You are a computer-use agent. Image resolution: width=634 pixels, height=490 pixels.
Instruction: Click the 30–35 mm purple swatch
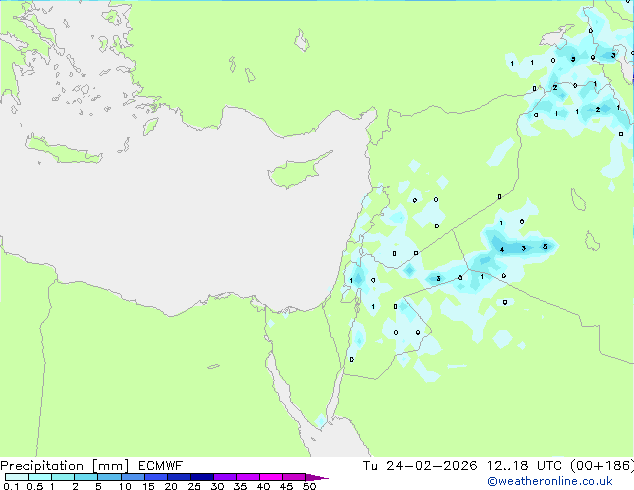(x=224, y=477)
